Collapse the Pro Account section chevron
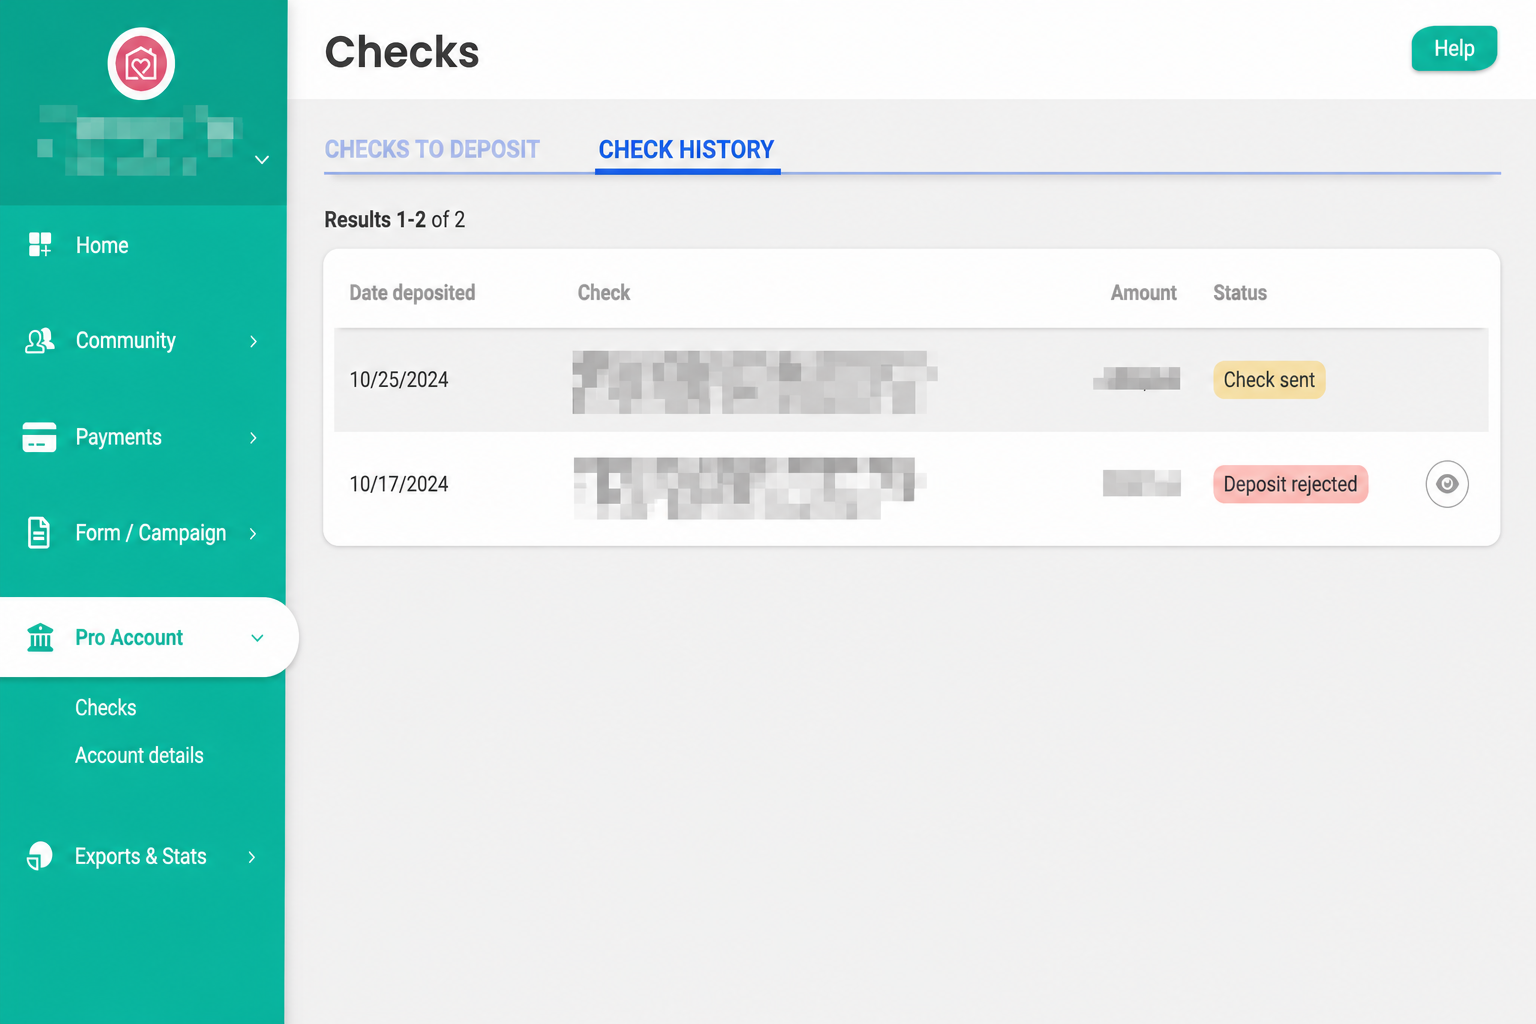This screenshot has width=1536, height=1024. [x=257, y=638]
